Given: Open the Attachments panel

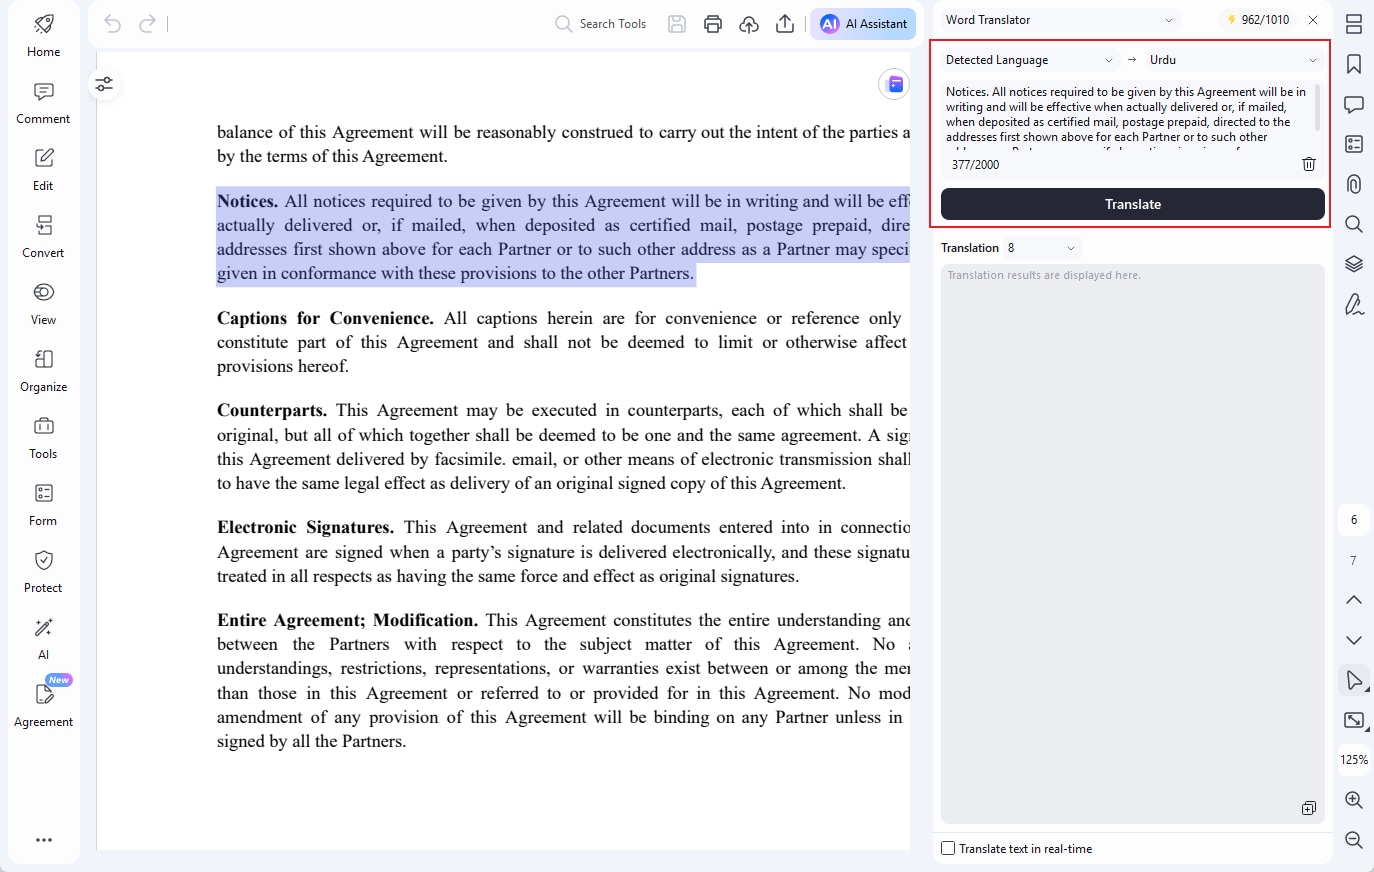Looking at the screenshot, I should pos(1354,184).
